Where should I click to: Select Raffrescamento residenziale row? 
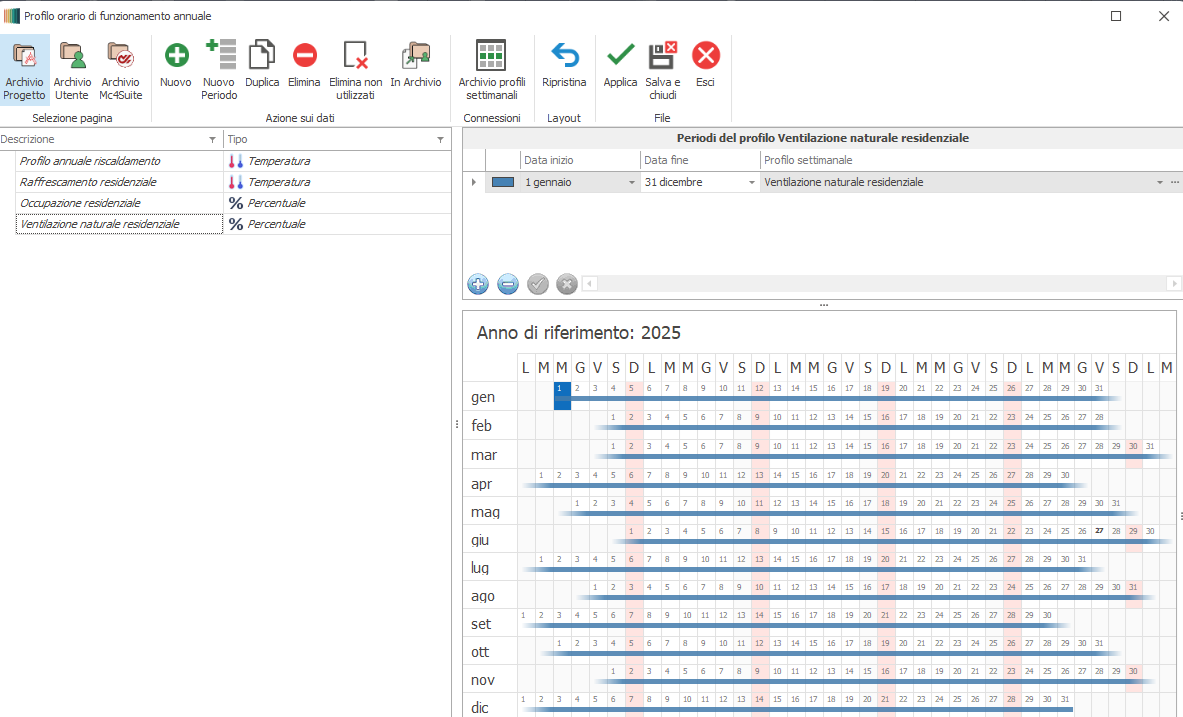[x=88, y=182]
